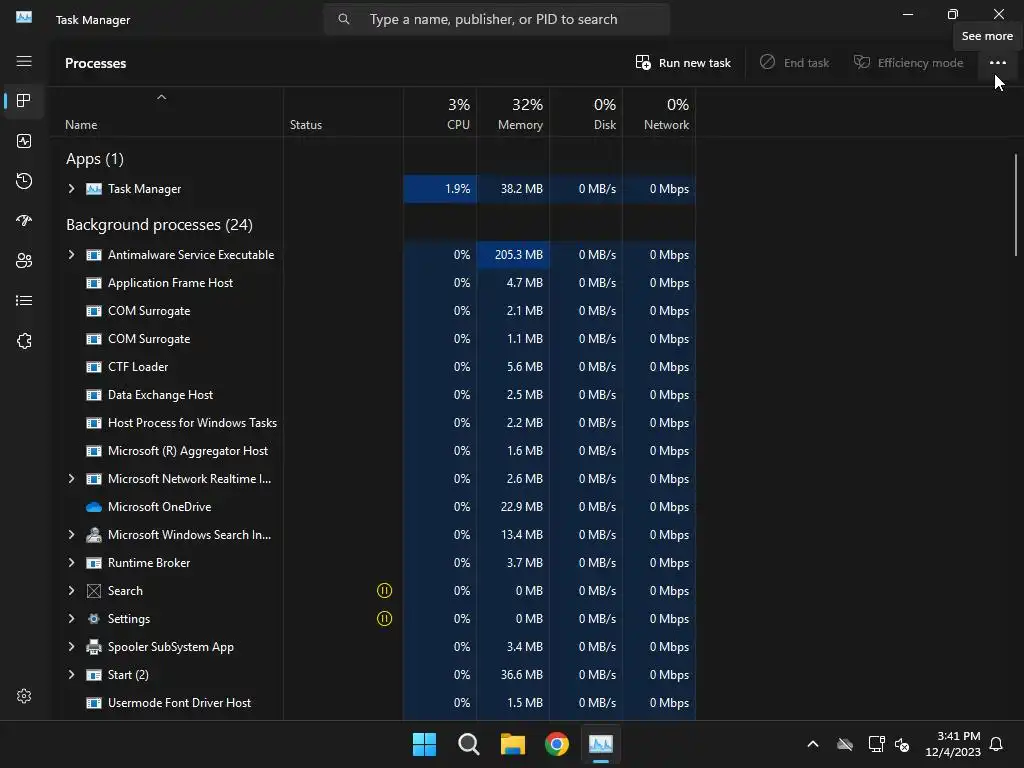Click the 1.9% CPU cell for Task Manager

pyautogui.click(x=440, y=189)
